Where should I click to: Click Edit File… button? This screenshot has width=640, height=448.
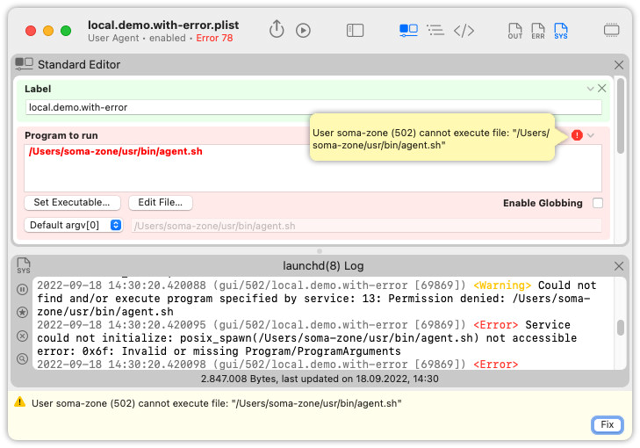click(x=160, y=202)
